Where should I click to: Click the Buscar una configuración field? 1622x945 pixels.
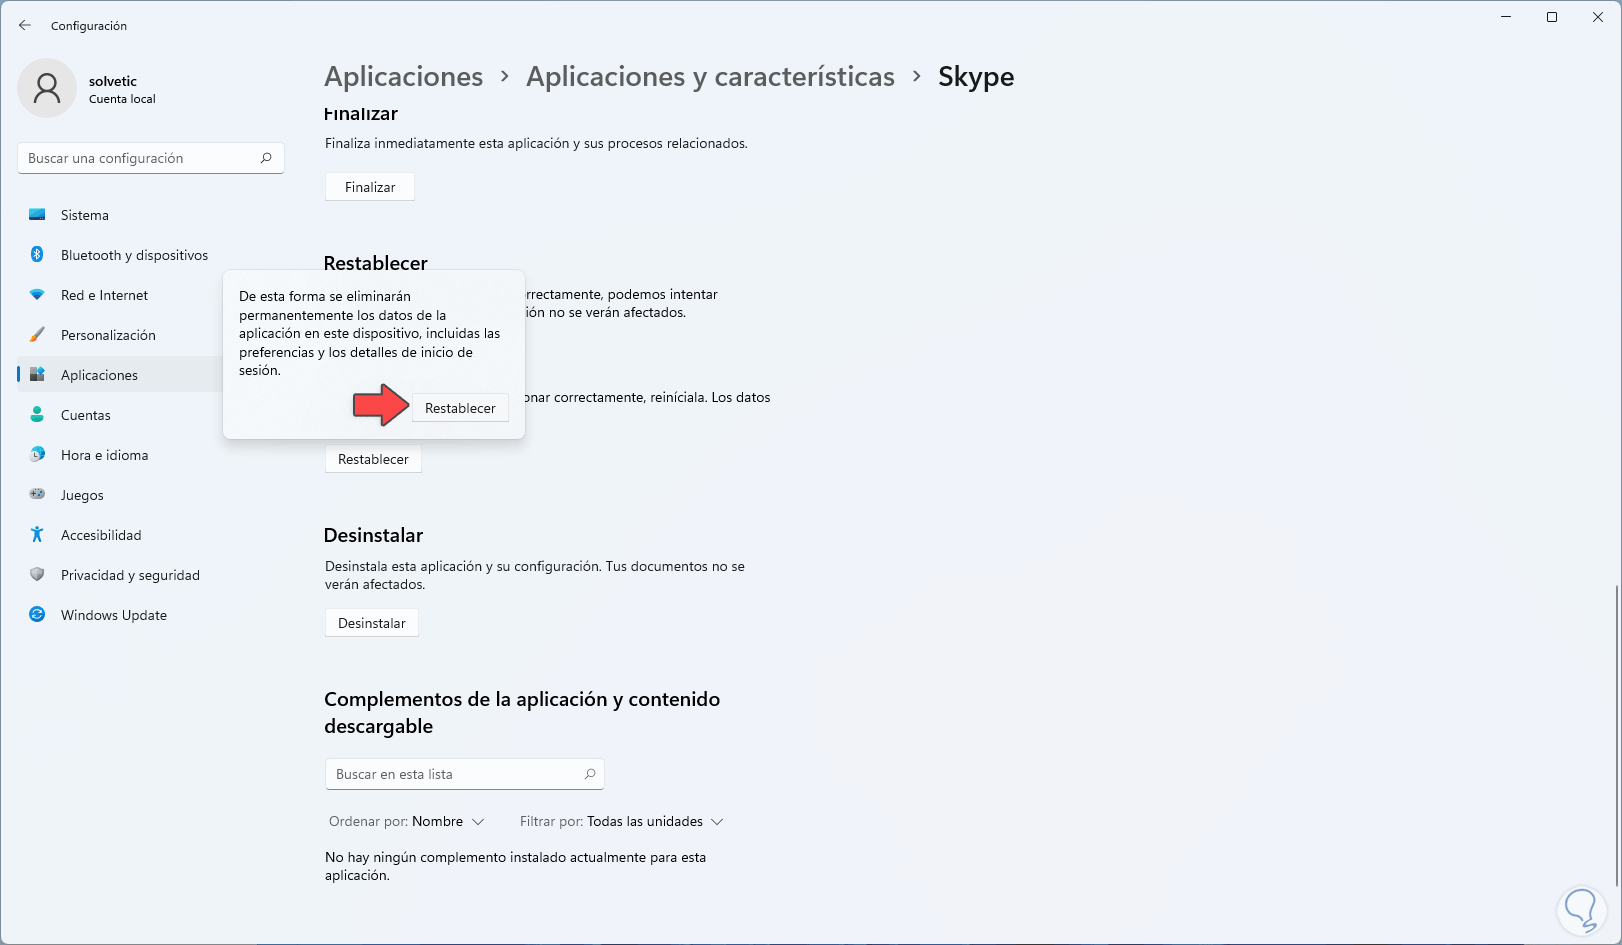(151, 158)
